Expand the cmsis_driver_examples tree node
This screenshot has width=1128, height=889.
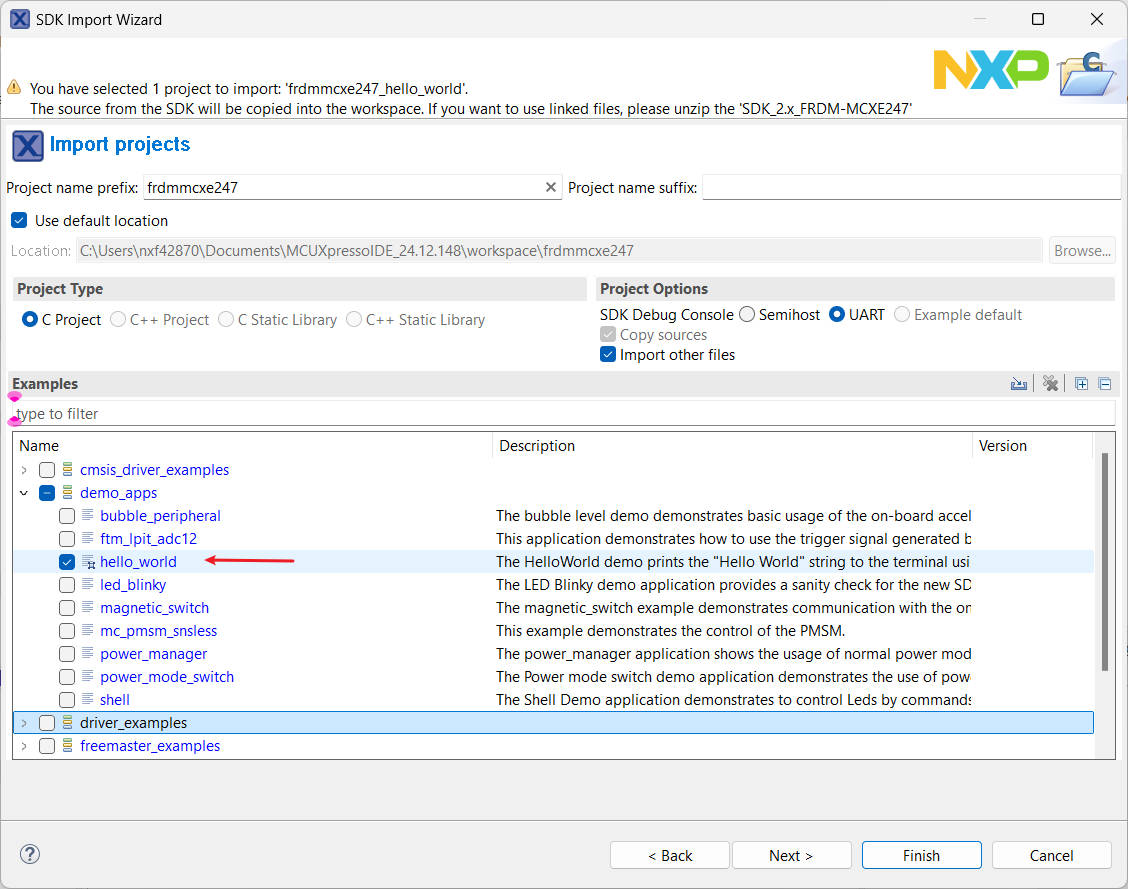click(24, 470)
